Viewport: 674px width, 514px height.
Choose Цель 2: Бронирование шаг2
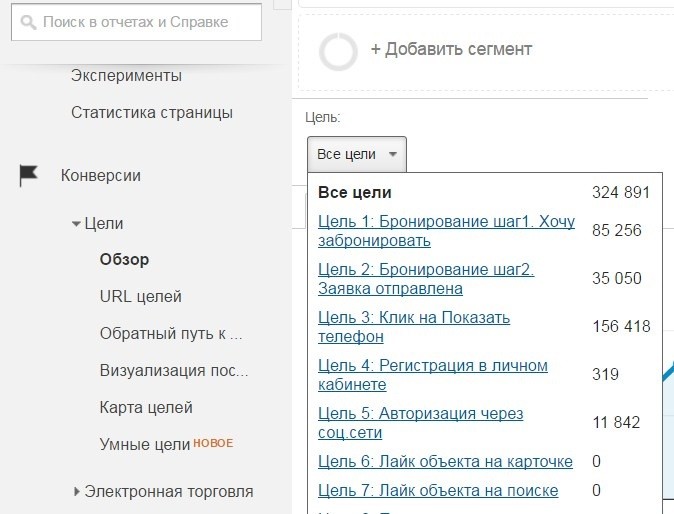tap(426, 279)
